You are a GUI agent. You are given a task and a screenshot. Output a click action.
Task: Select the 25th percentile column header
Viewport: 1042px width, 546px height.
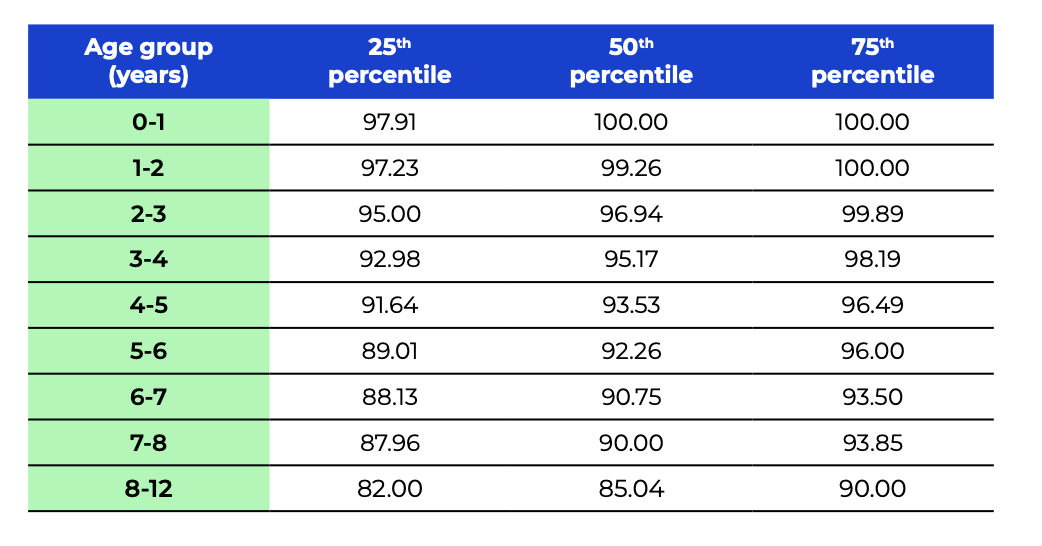point(390,61)
